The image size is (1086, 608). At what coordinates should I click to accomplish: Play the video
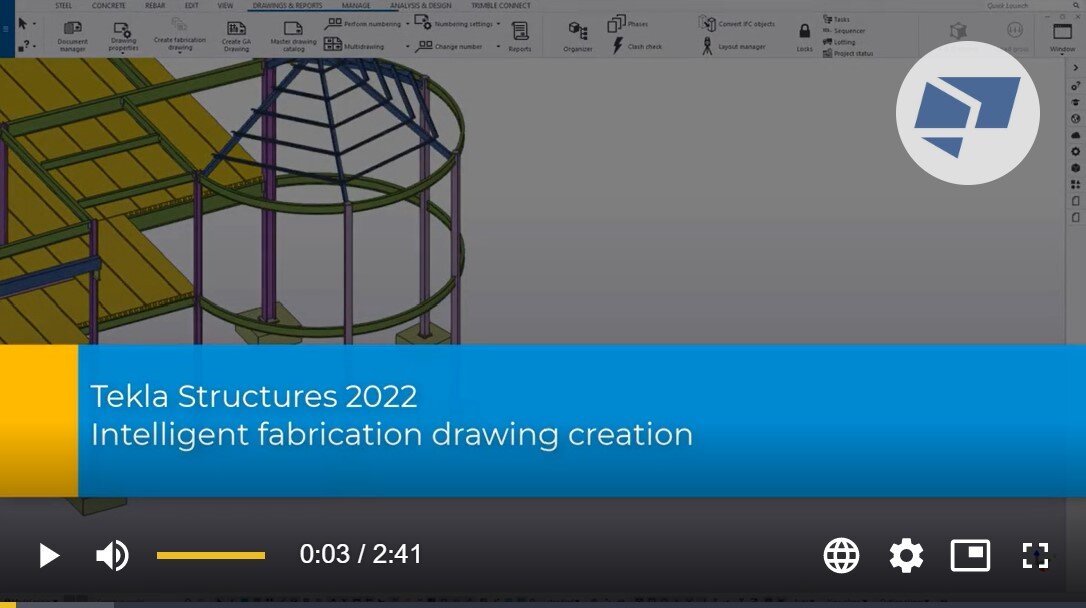point(48,555)
